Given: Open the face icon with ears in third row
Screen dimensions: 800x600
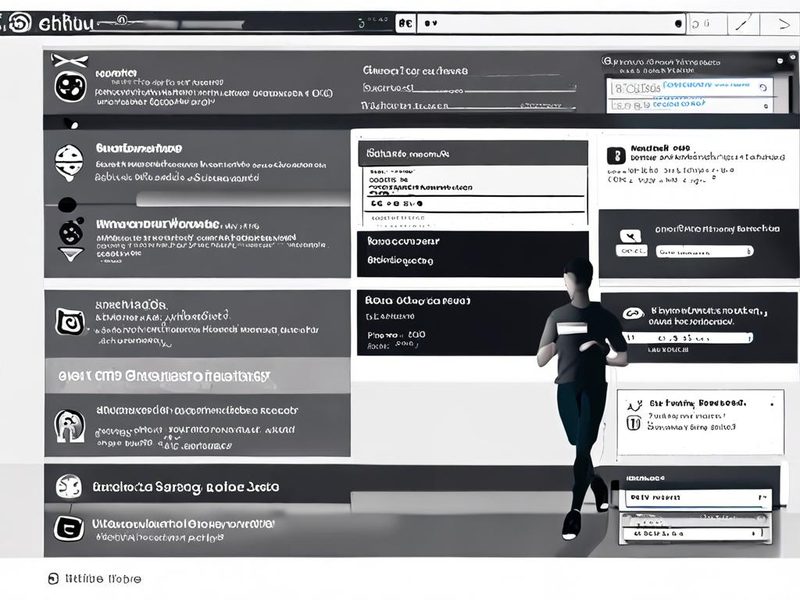Looking at the screenshot, I should pos(71,233).
